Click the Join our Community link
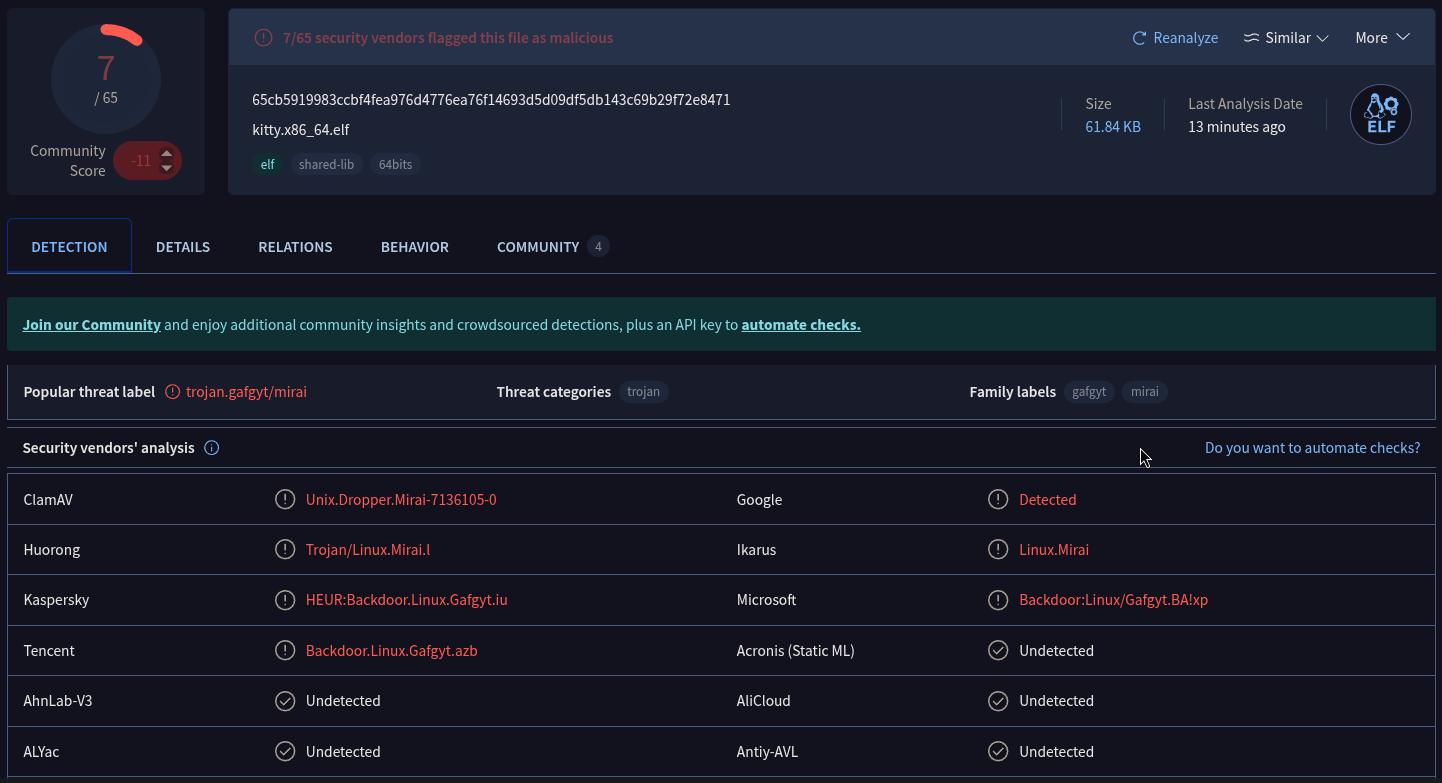1442x783 pixels. (x=92, y=325)
